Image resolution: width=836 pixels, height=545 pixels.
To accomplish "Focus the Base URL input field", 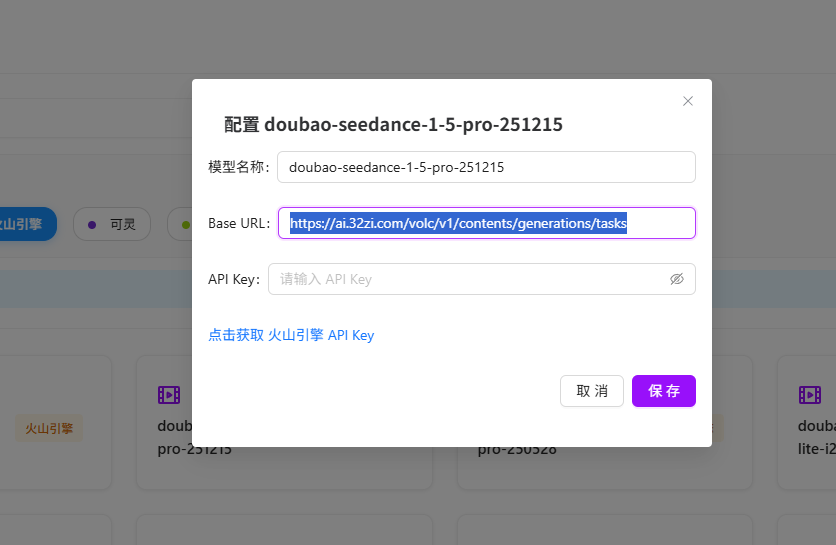I will [487, 223].
